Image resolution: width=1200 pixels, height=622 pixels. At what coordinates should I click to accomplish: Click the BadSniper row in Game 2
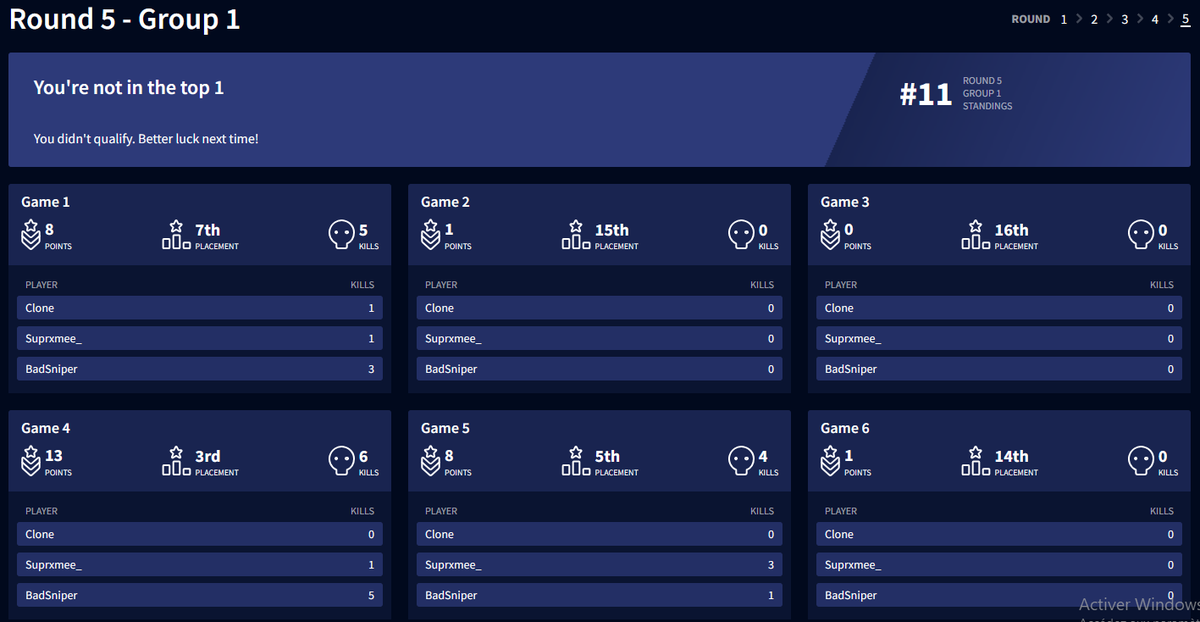(x=600, y=369)
